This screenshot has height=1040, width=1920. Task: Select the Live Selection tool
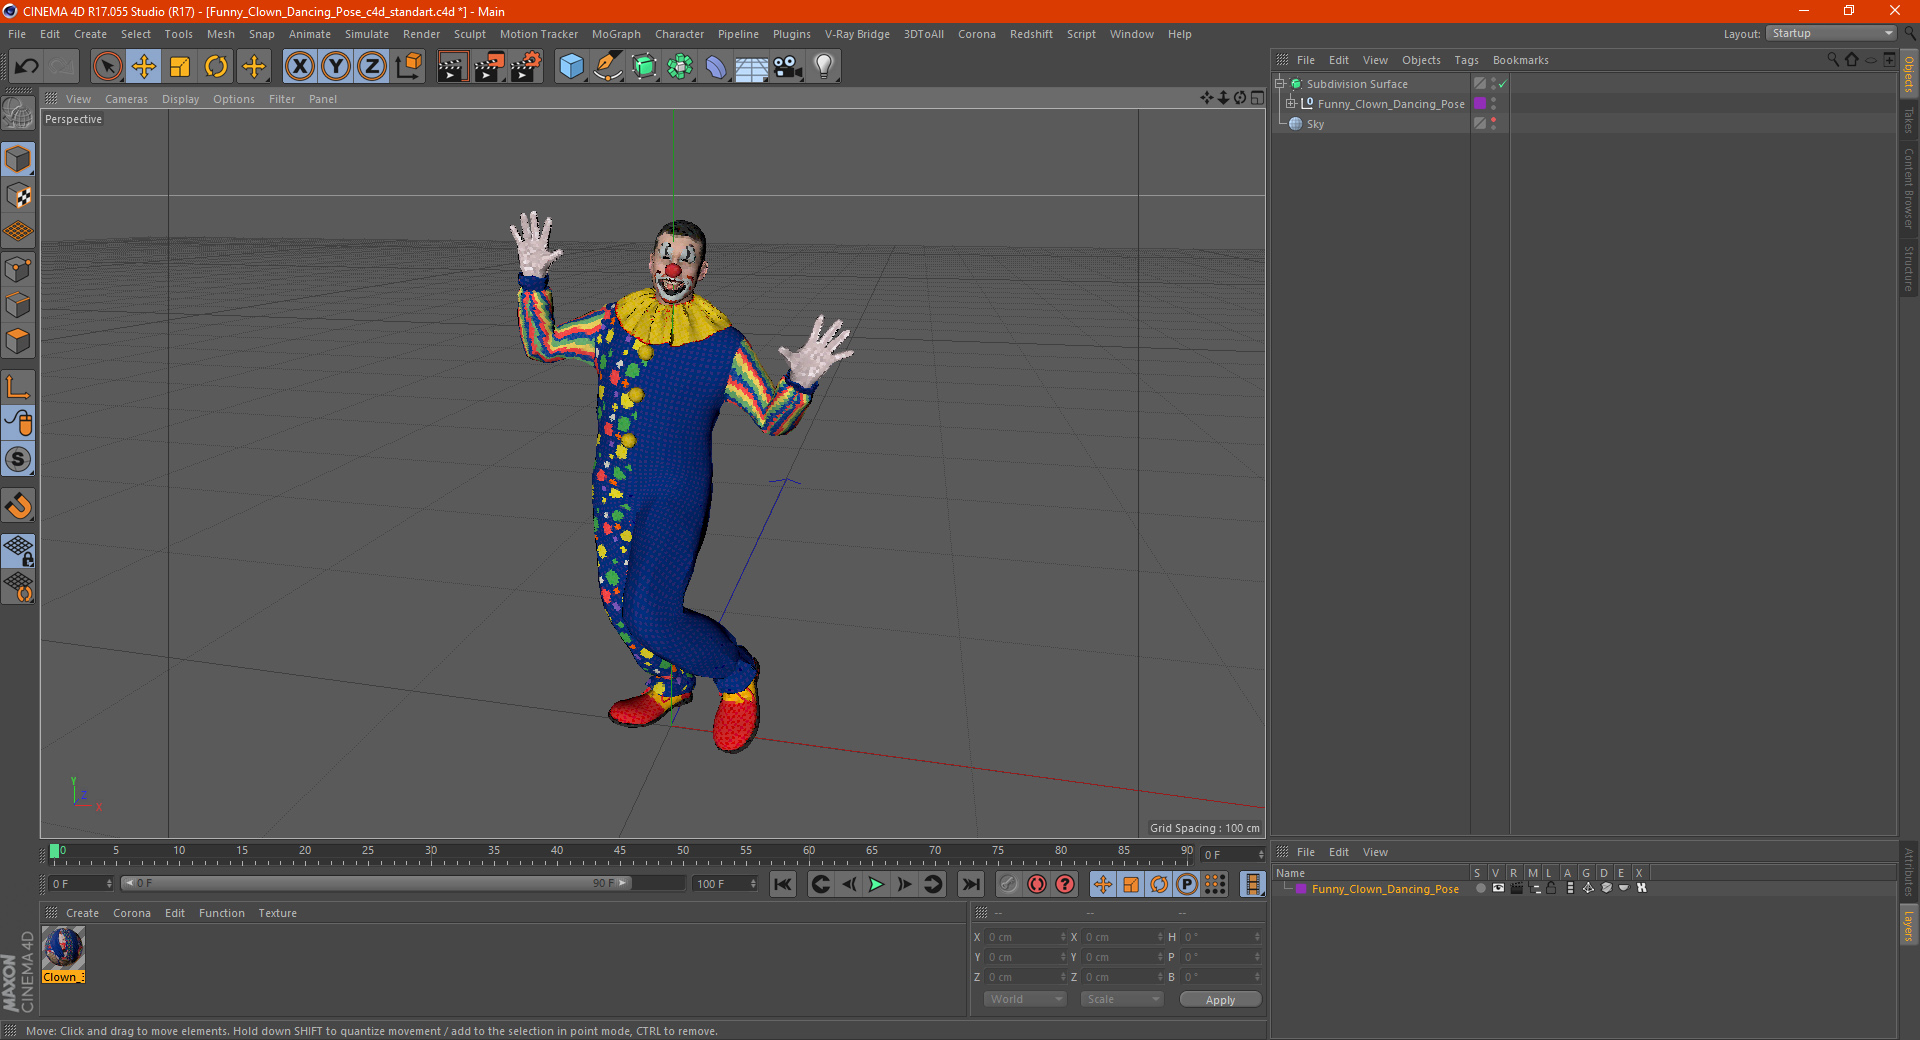pyautogui.click(x=107, y=67)
